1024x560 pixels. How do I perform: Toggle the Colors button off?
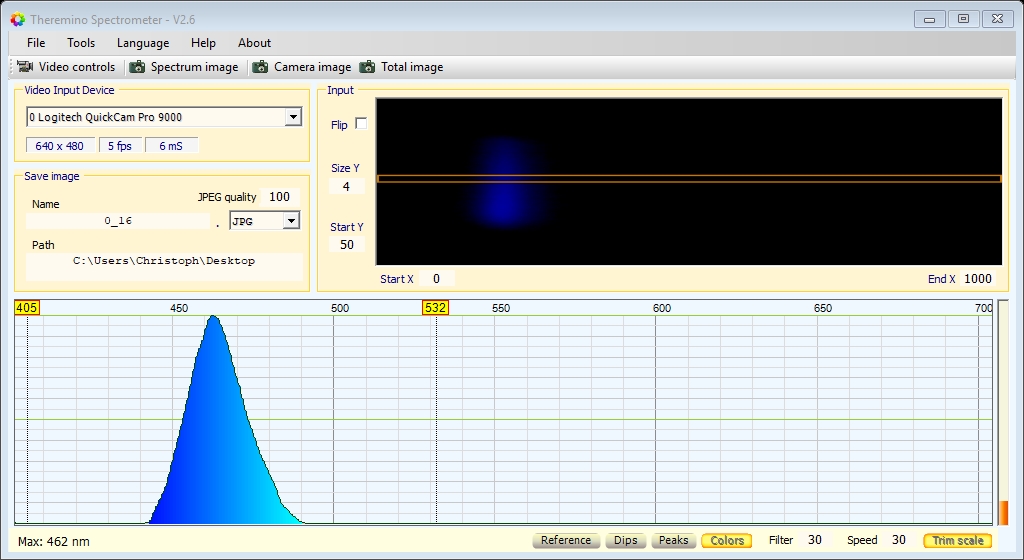[x=727, y=540]
